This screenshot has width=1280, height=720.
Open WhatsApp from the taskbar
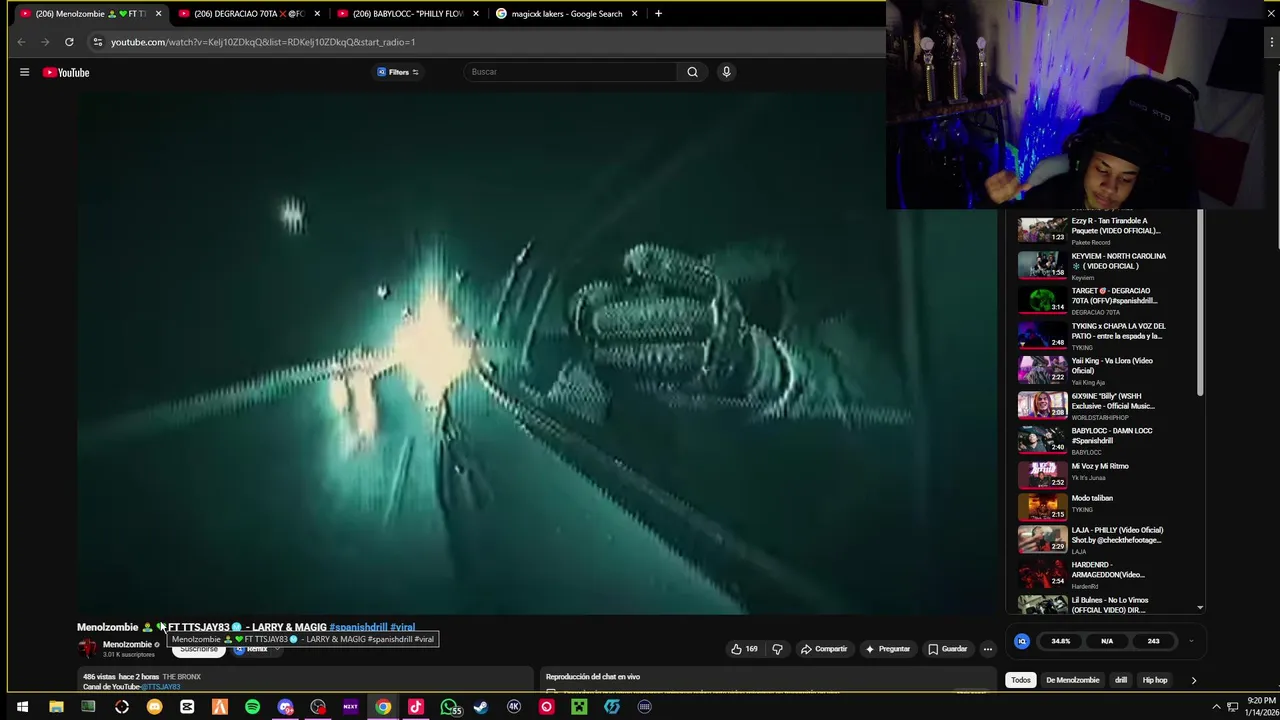[449, 707]
